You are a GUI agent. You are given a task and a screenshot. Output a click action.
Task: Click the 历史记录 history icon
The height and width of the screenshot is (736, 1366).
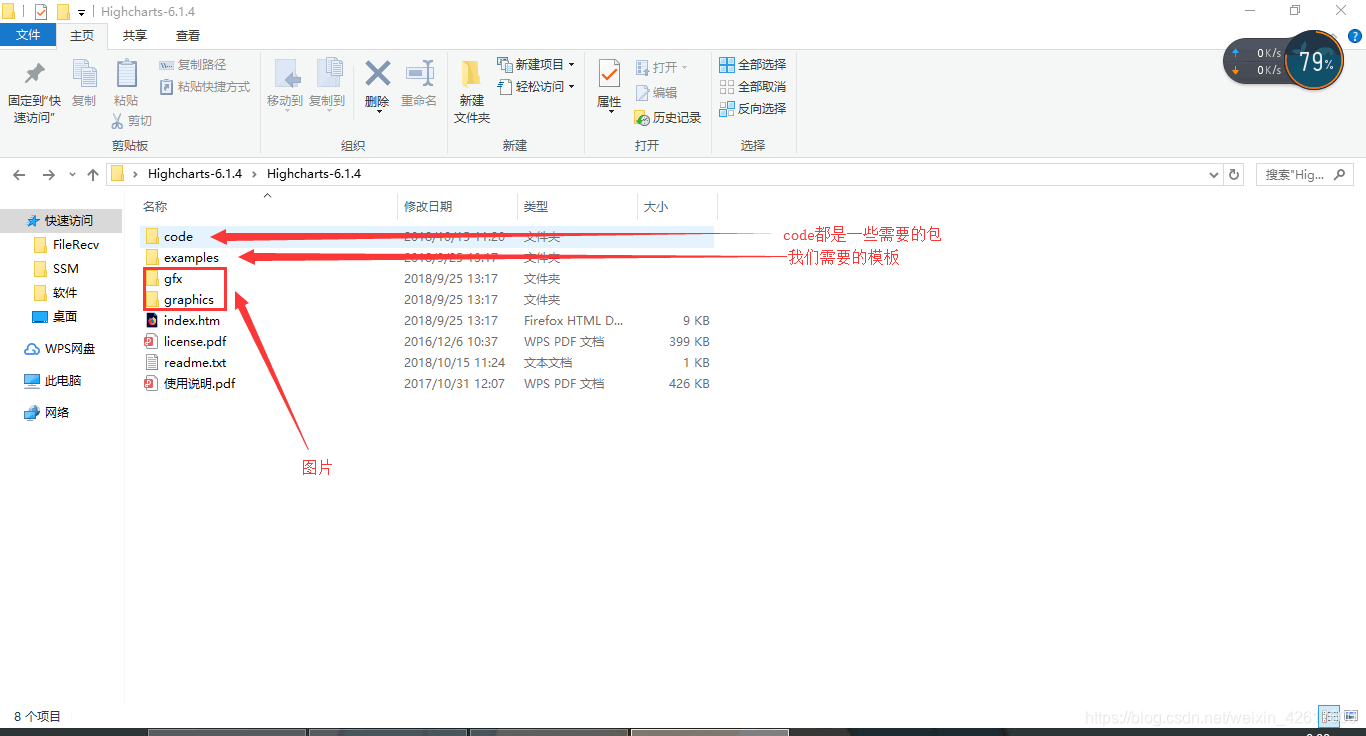[643, 118]
